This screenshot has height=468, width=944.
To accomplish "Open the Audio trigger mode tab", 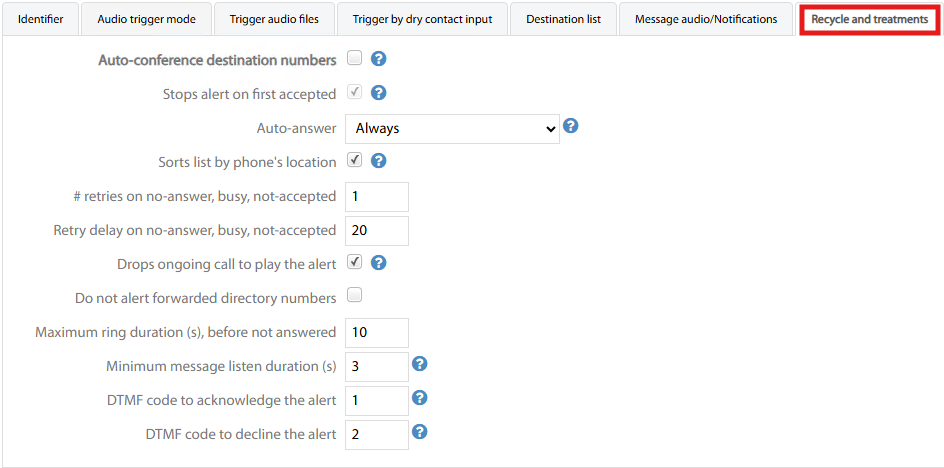I will (147, 19).
